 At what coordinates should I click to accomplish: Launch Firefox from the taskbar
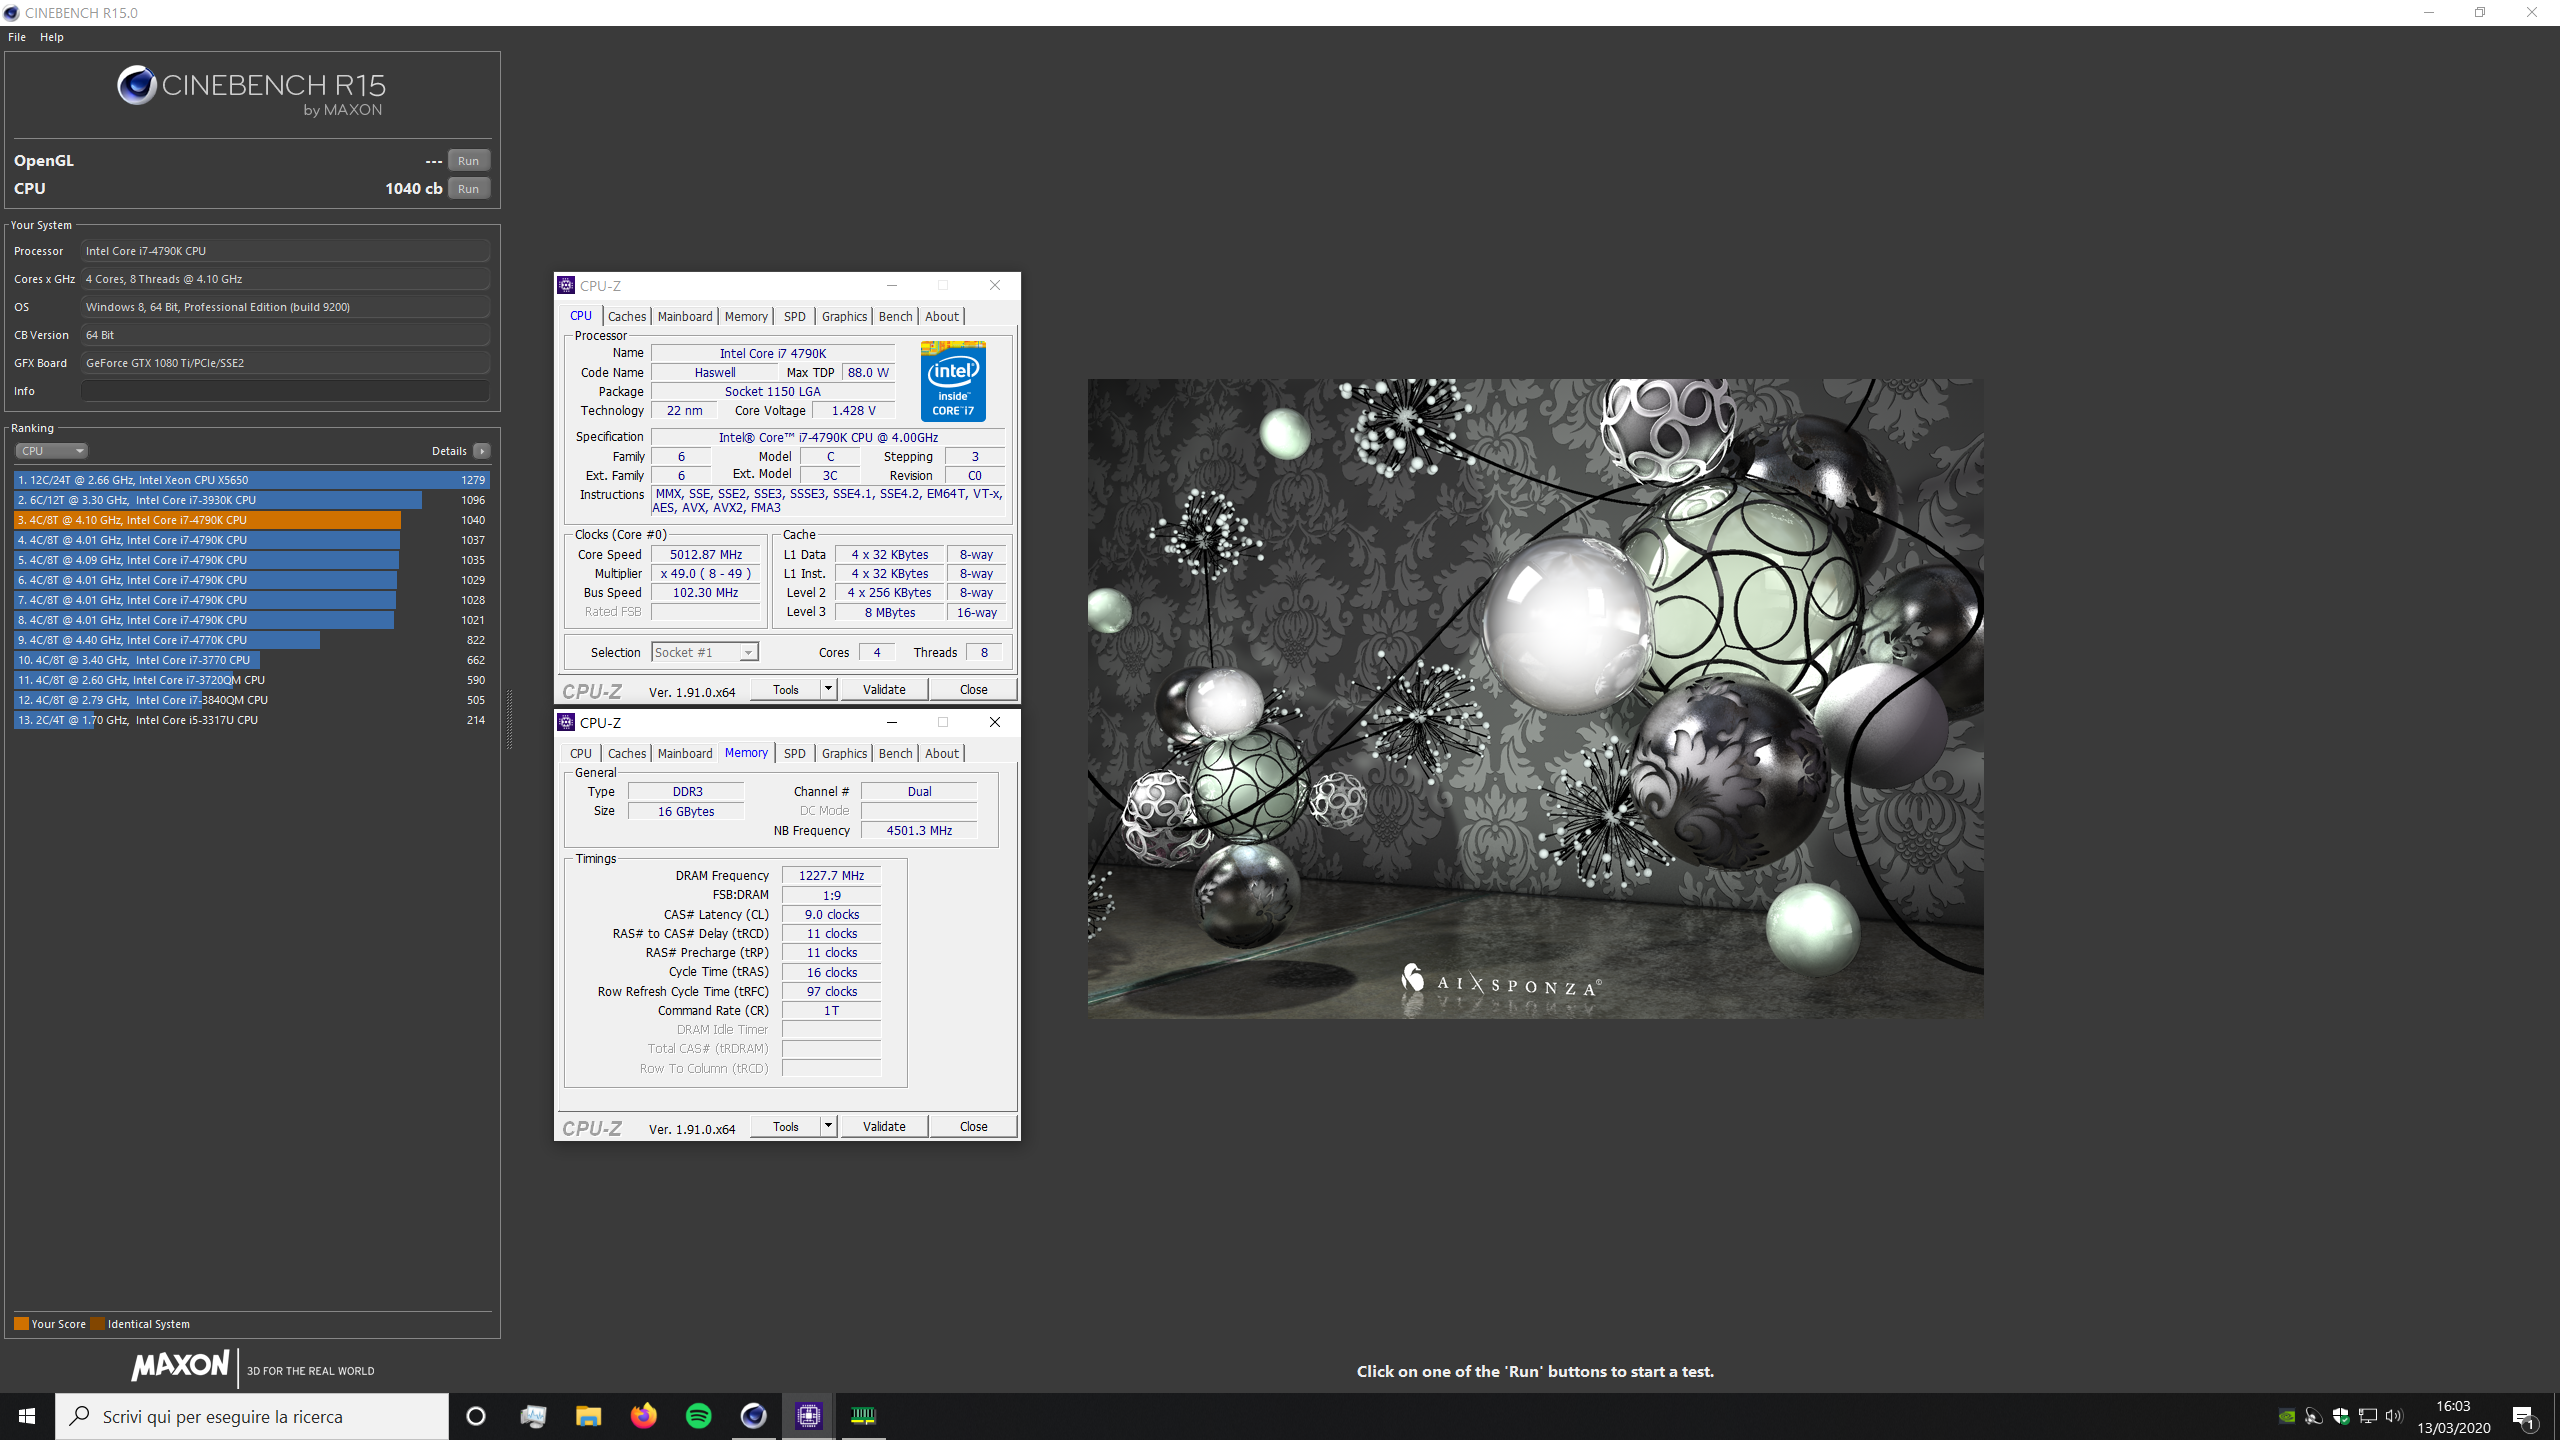[643, 1416]
